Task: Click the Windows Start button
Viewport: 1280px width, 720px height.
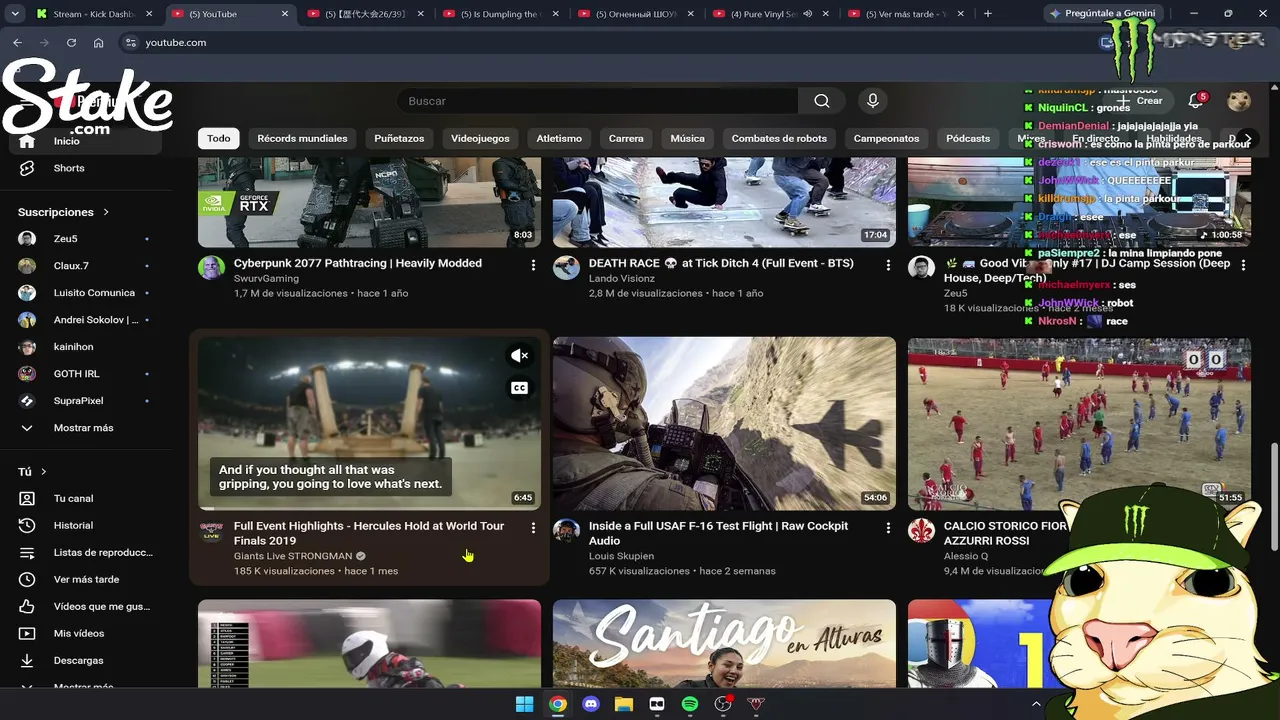Action: pyautogui.click(x=525, y=704)
